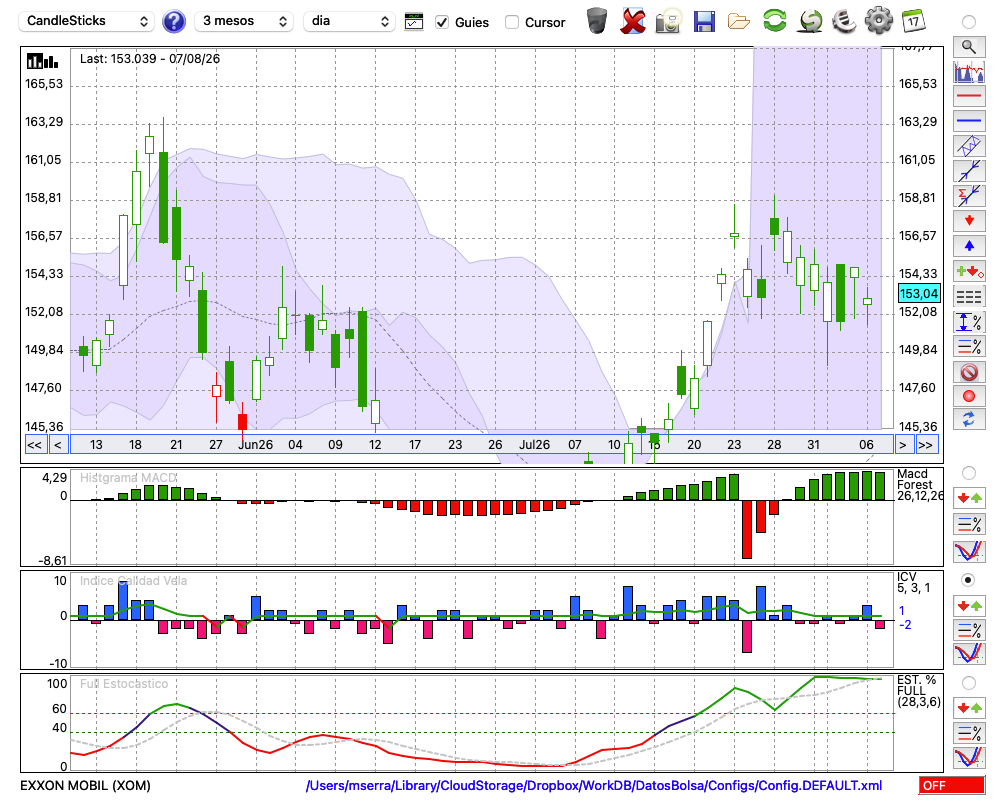Open the CandleSticks chart type dropdown
Screen dimensions: 1000x800
point(87,21)
